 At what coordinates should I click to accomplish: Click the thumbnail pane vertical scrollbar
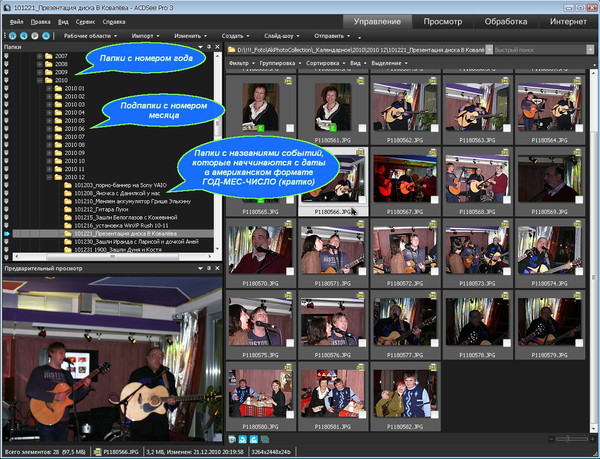pyautogui.click(x=593, y=252)
